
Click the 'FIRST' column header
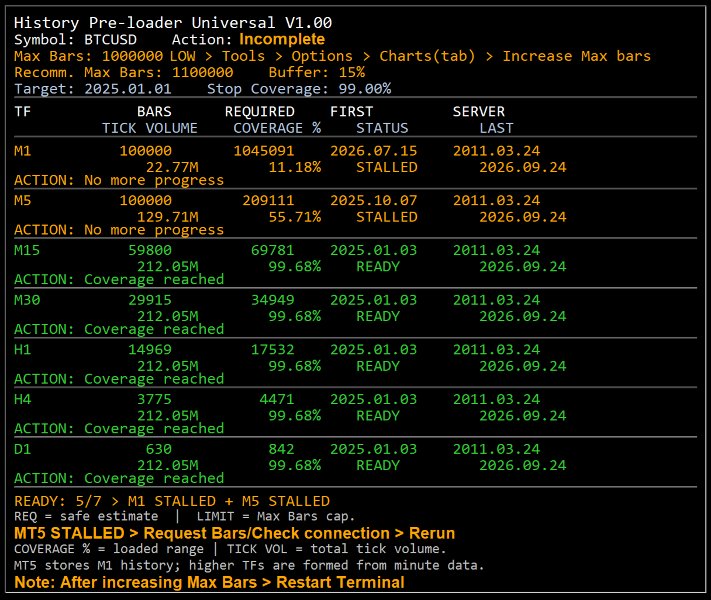[352, 112]
